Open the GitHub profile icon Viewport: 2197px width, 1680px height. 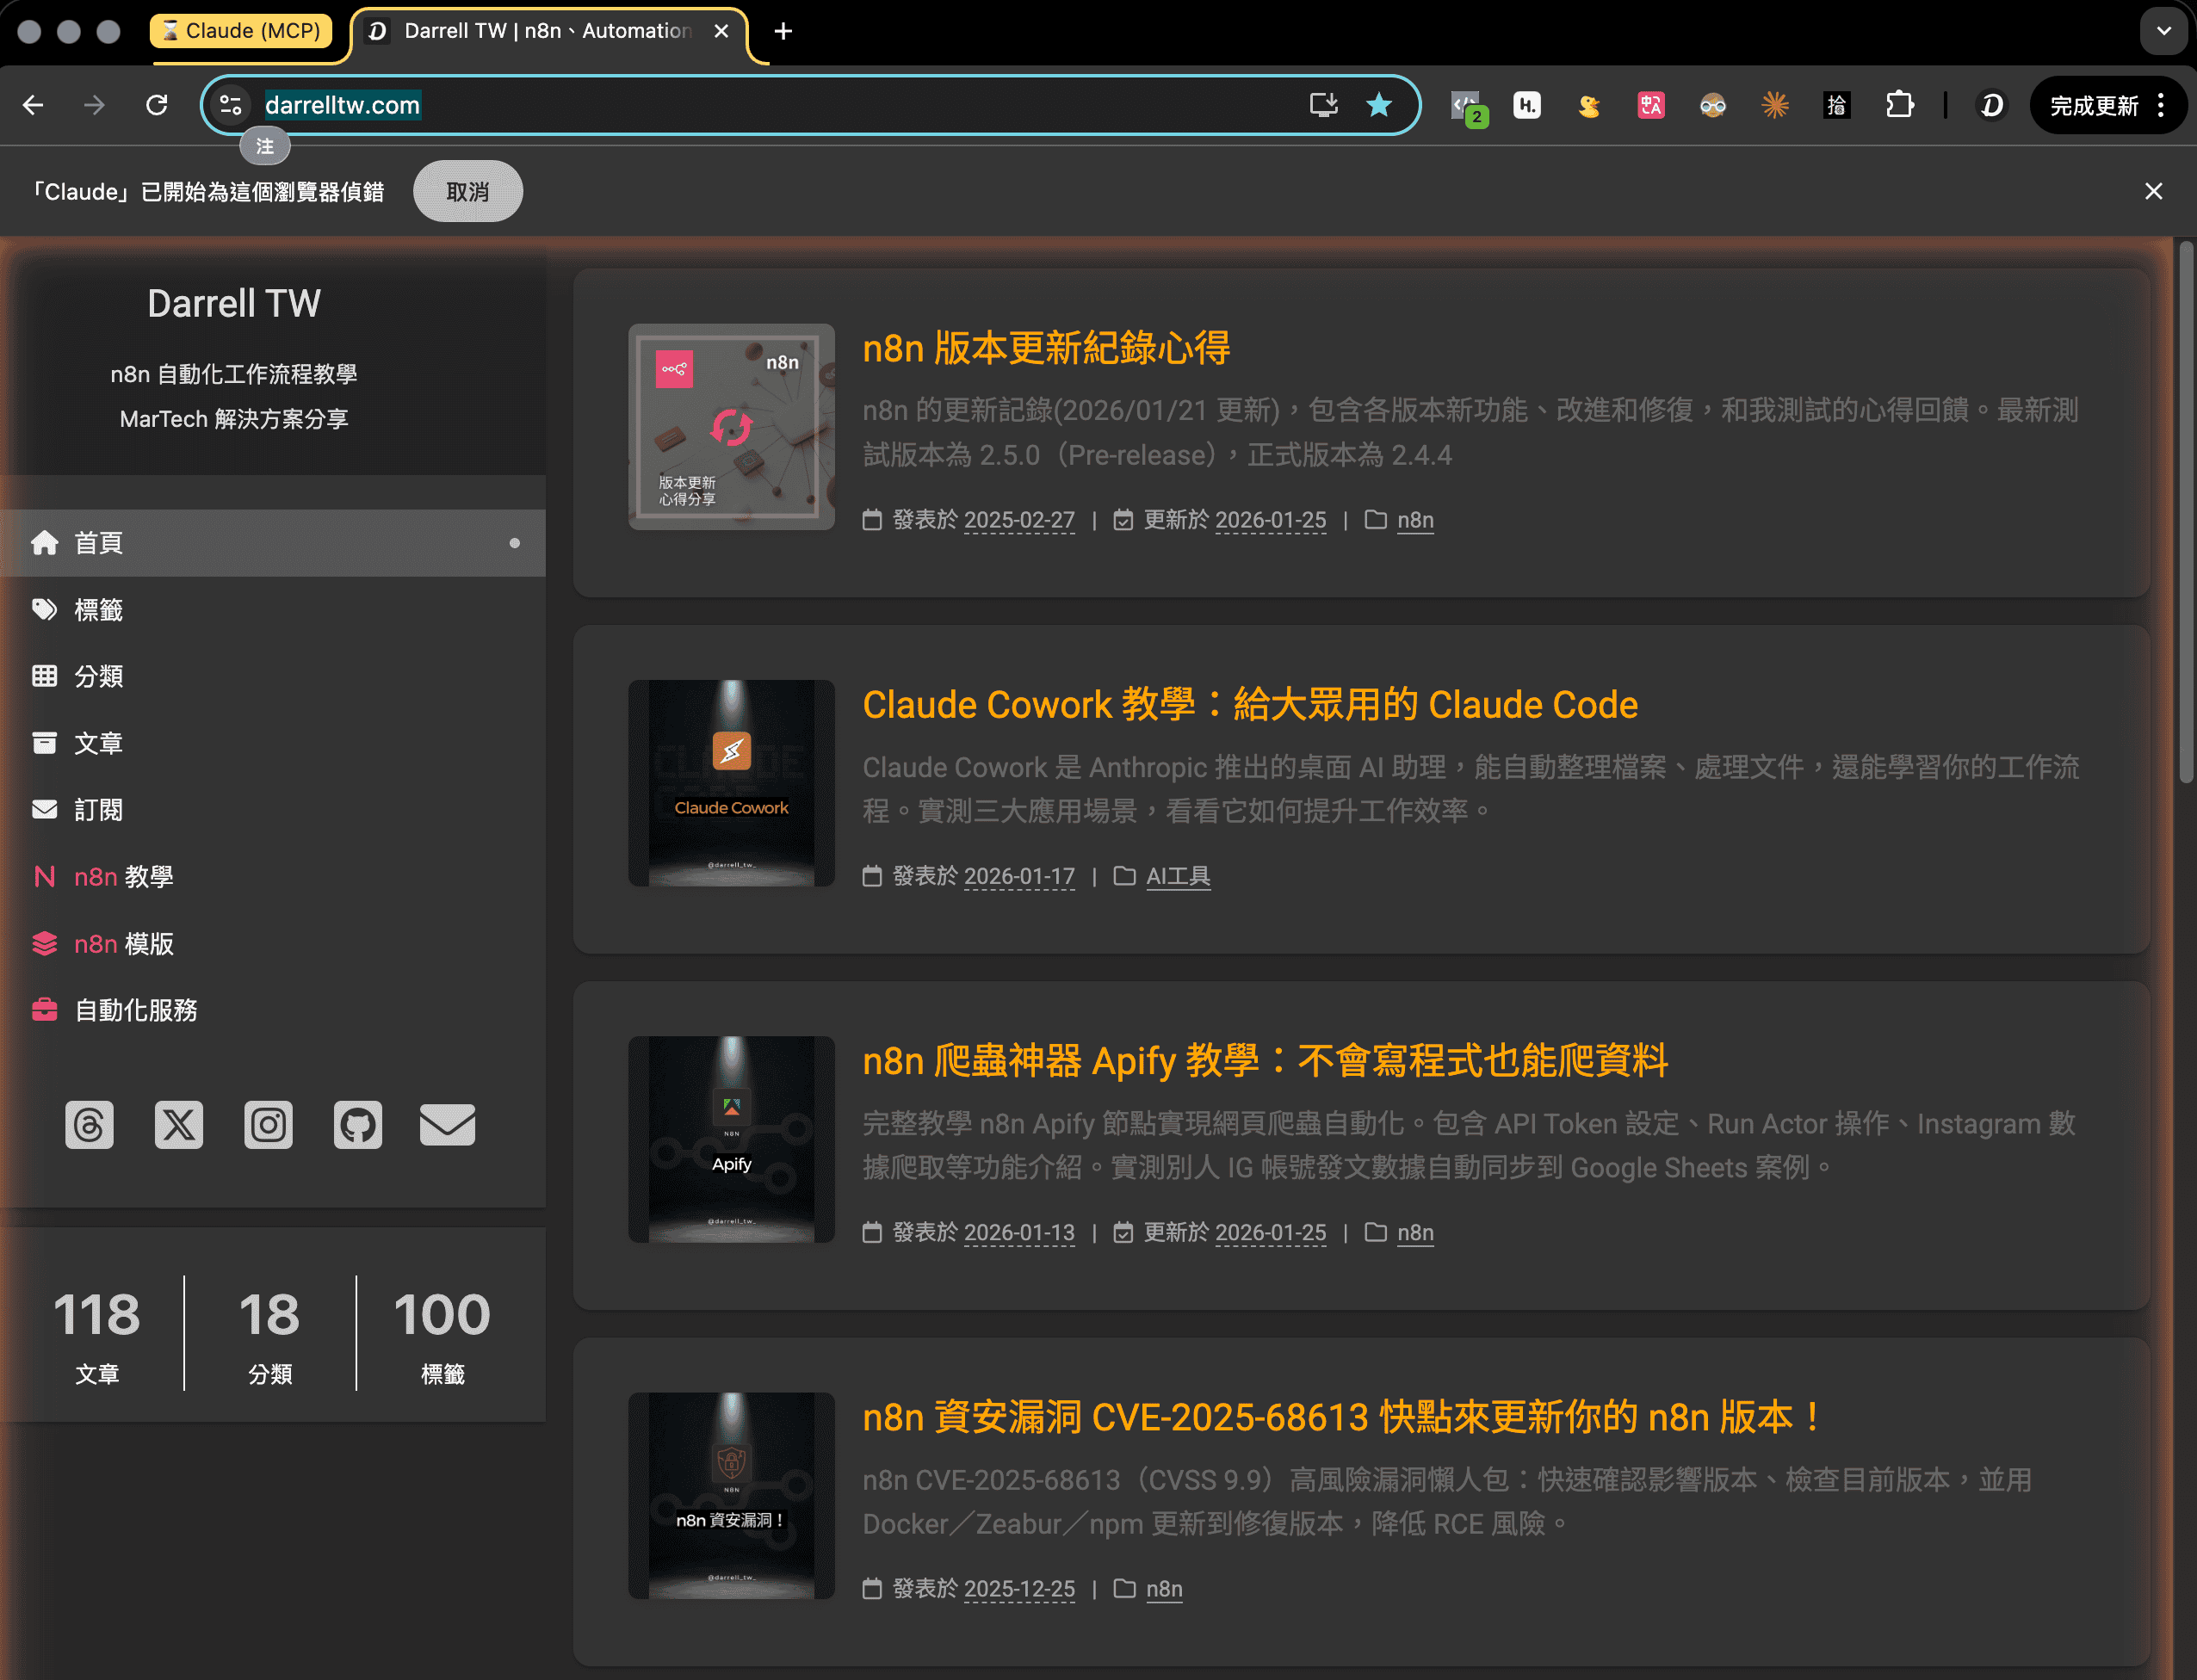(x=357, y=1124)
